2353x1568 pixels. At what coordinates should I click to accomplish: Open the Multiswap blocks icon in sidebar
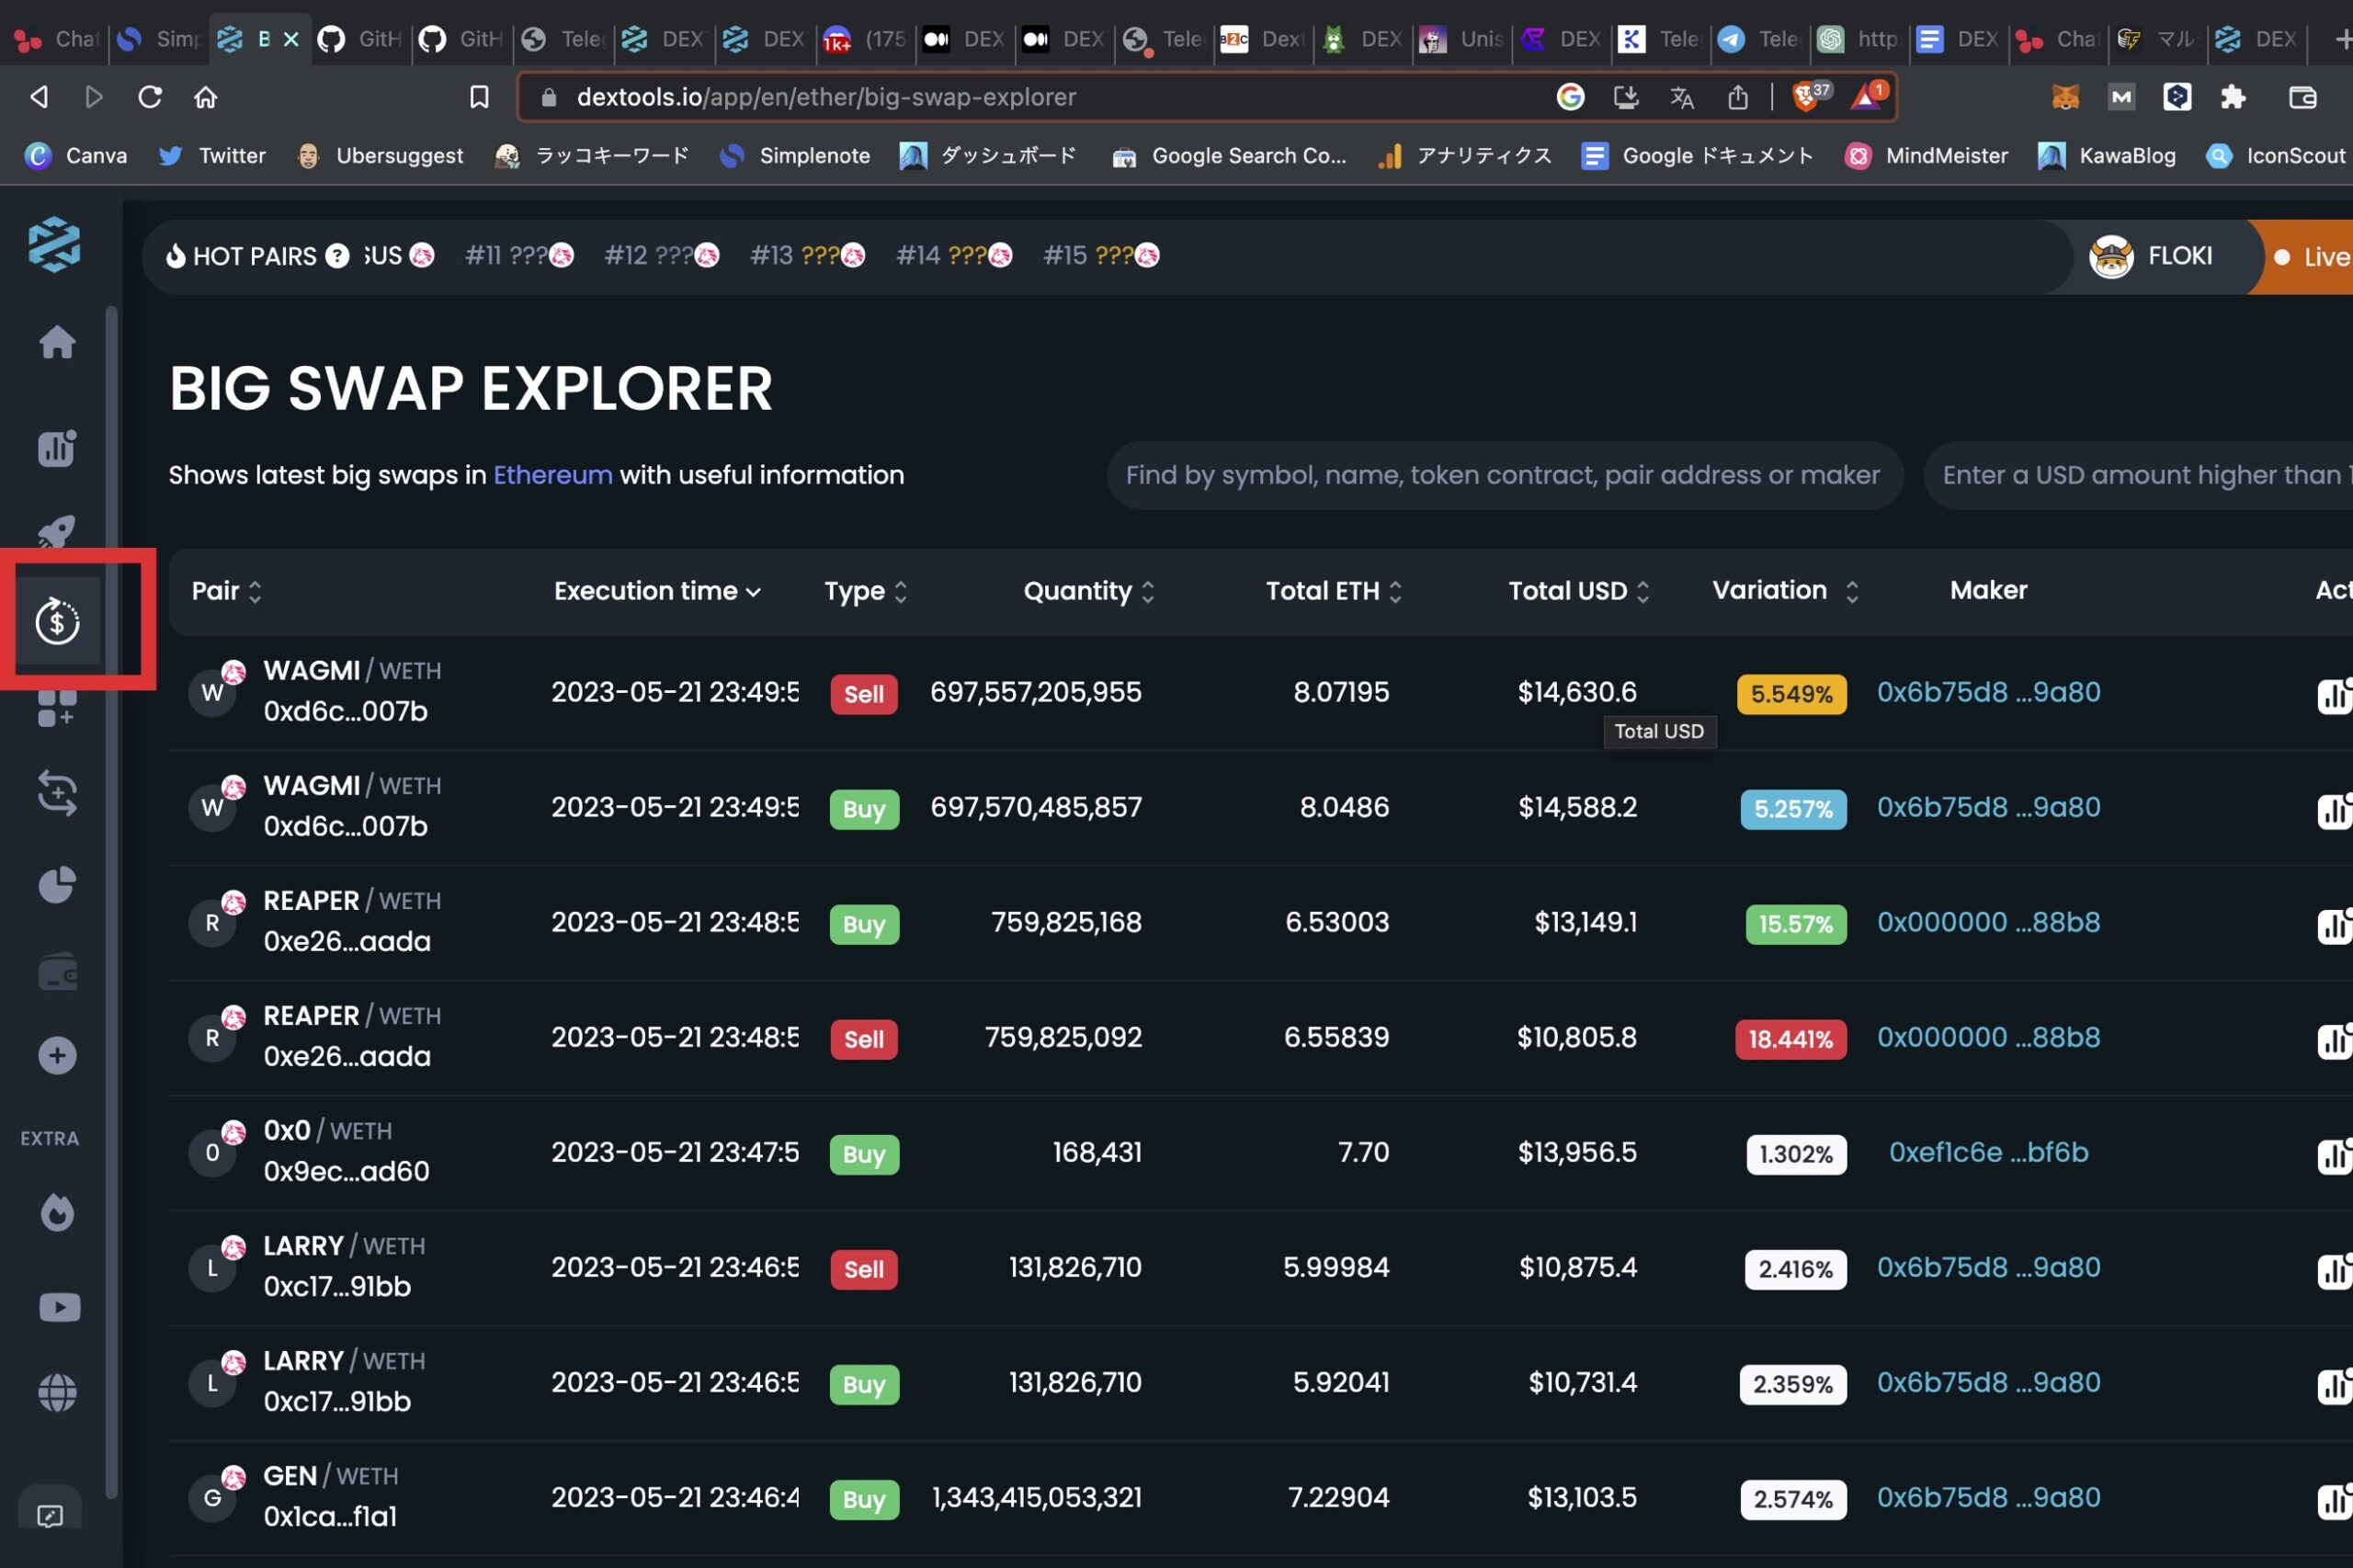(x=56, y=707)
